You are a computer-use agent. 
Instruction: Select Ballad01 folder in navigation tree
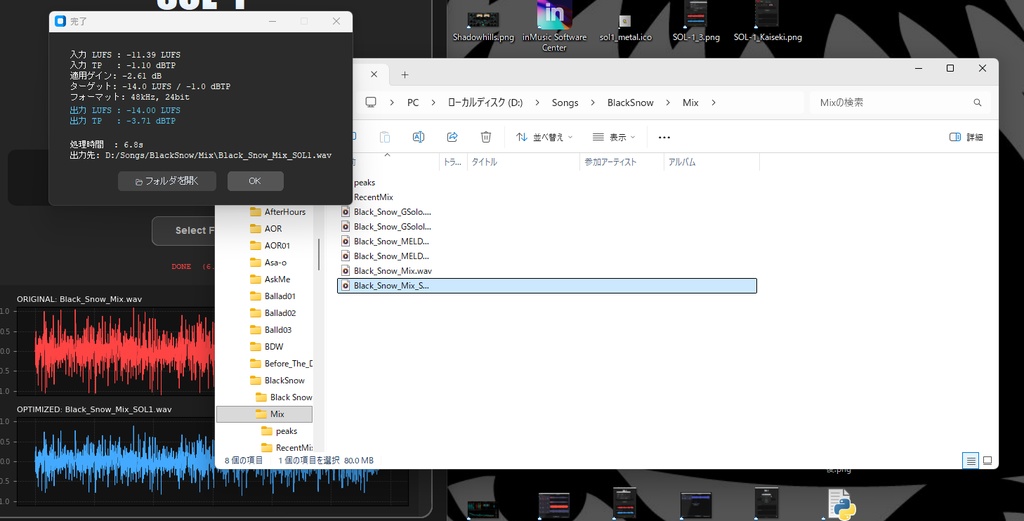tap(274, 296)
